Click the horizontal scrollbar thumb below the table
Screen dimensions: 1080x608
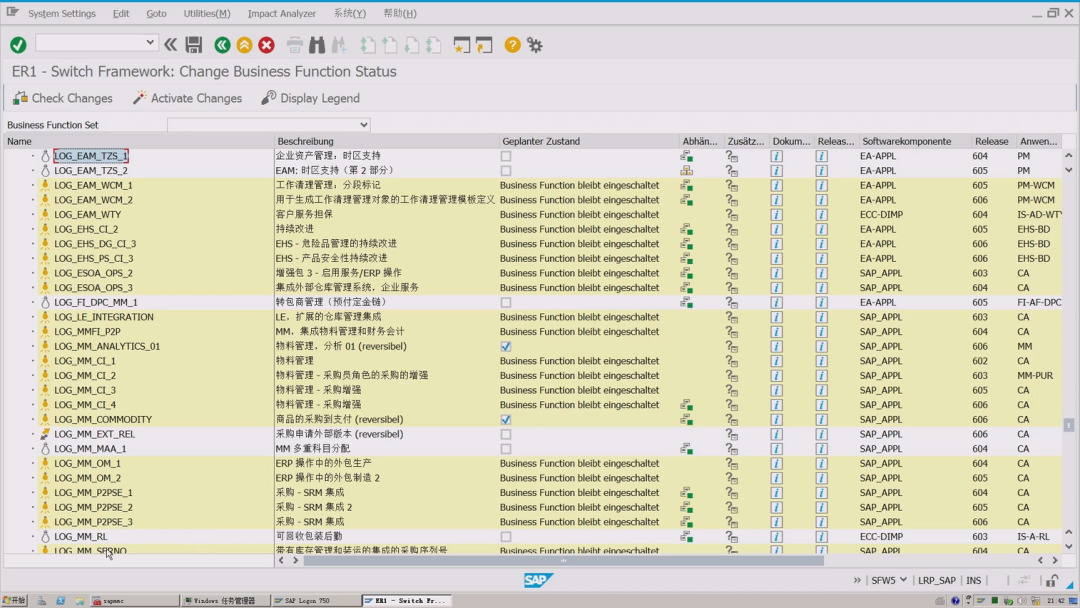[x=563, y=560]
